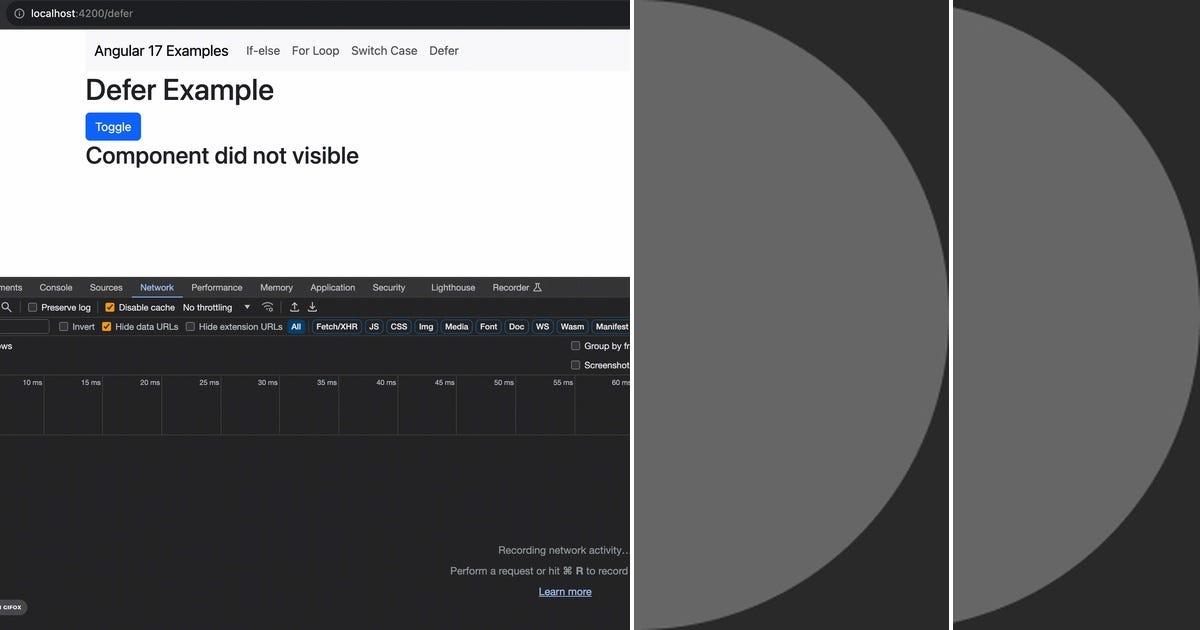Click the blue Toggle button
Screen dimensions: 1200x630
[113, 127]
